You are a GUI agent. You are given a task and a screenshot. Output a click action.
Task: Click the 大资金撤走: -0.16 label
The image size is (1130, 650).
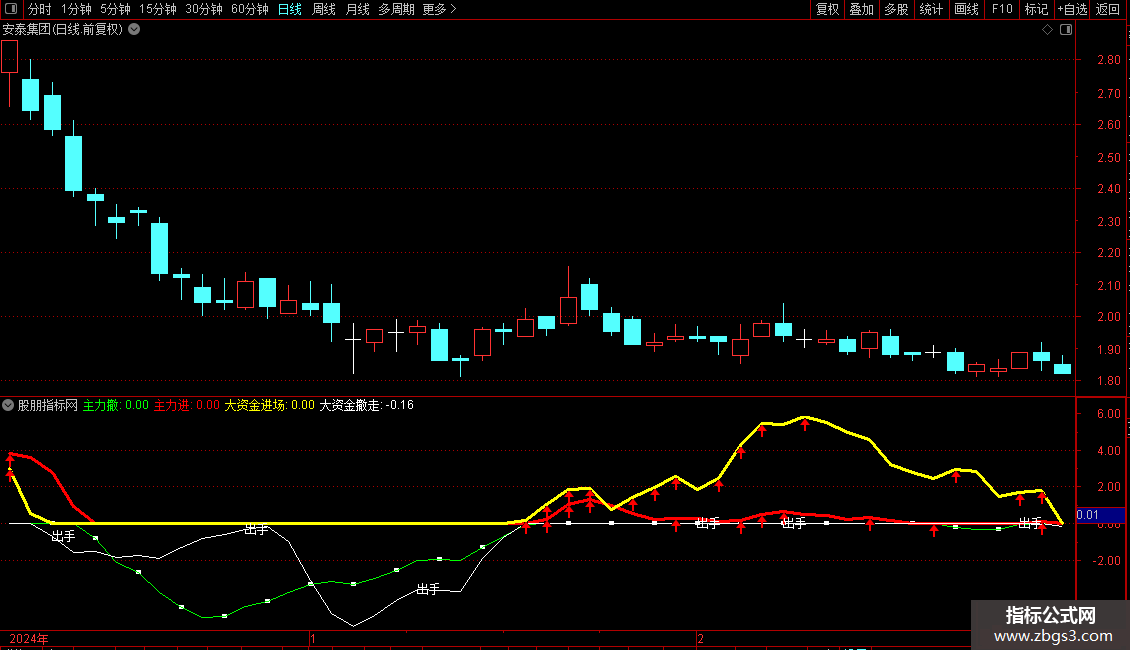(366, 405)
